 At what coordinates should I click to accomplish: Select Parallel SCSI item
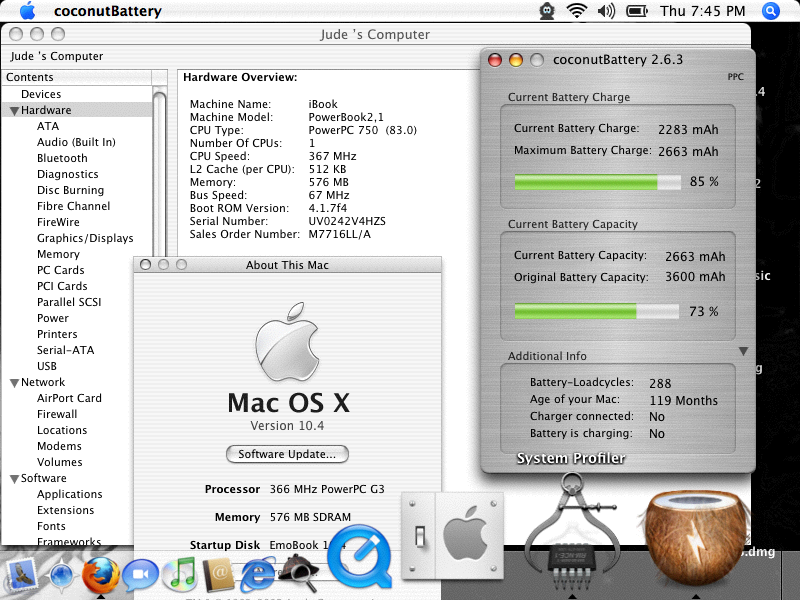tap(69, 302)
